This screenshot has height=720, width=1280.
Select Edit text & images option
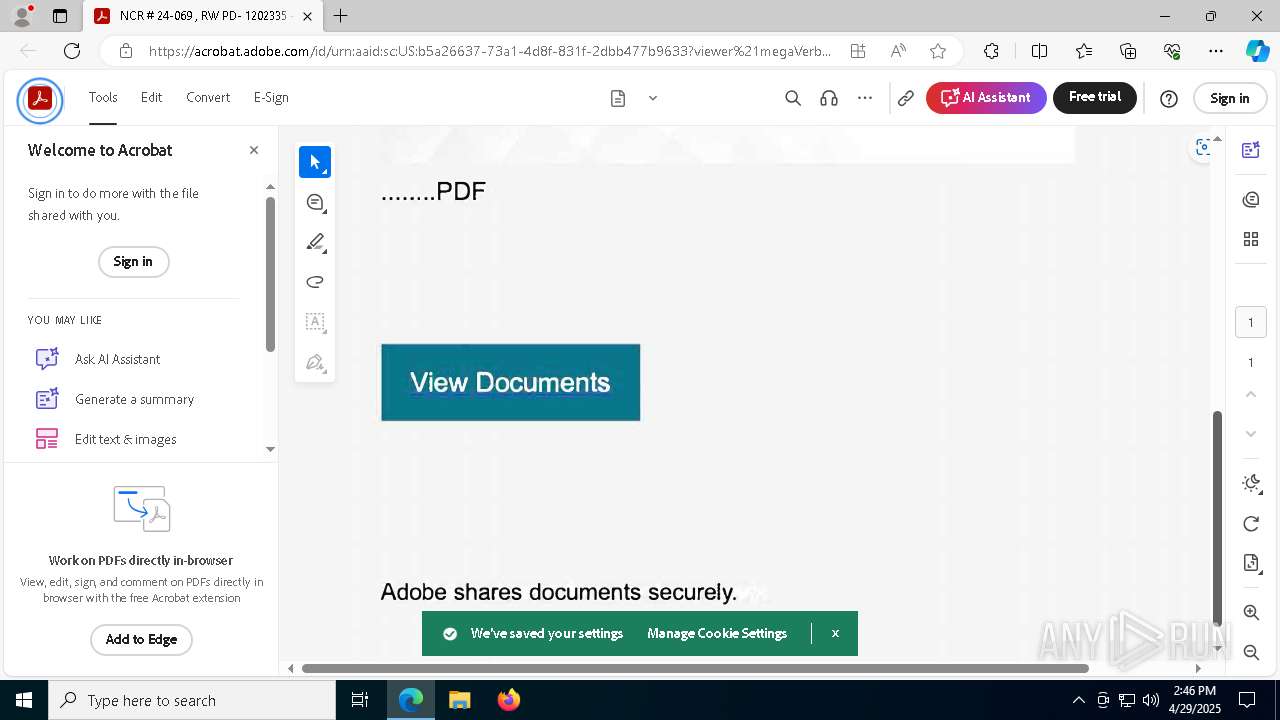coord(106,439)
